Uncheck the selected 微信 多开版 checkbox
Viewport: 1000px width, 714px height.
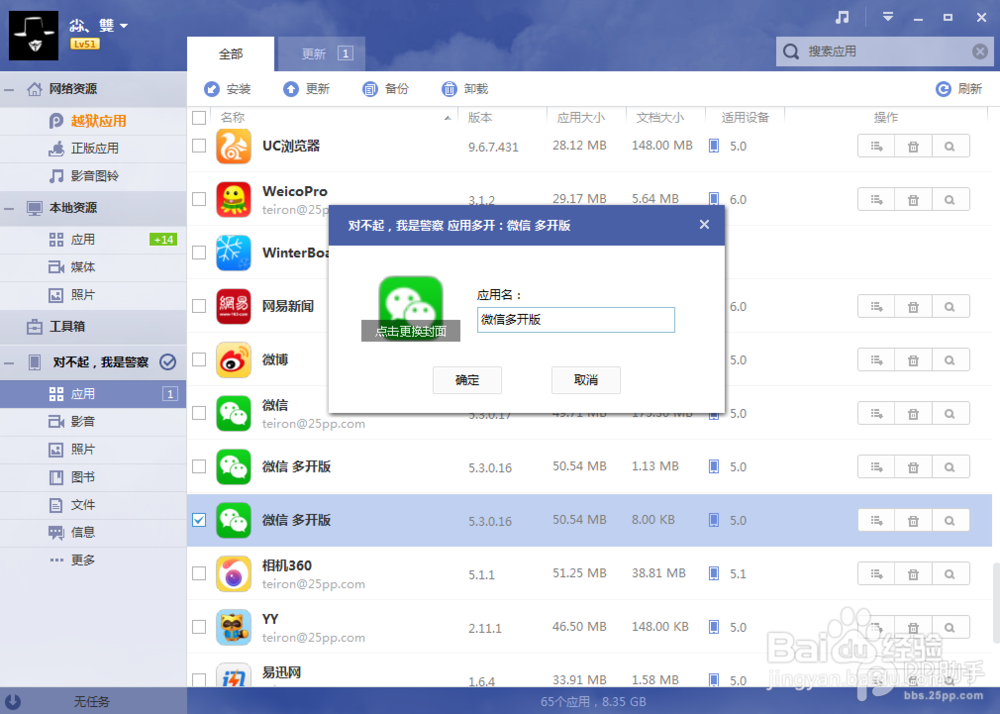(x=199, y=520)
